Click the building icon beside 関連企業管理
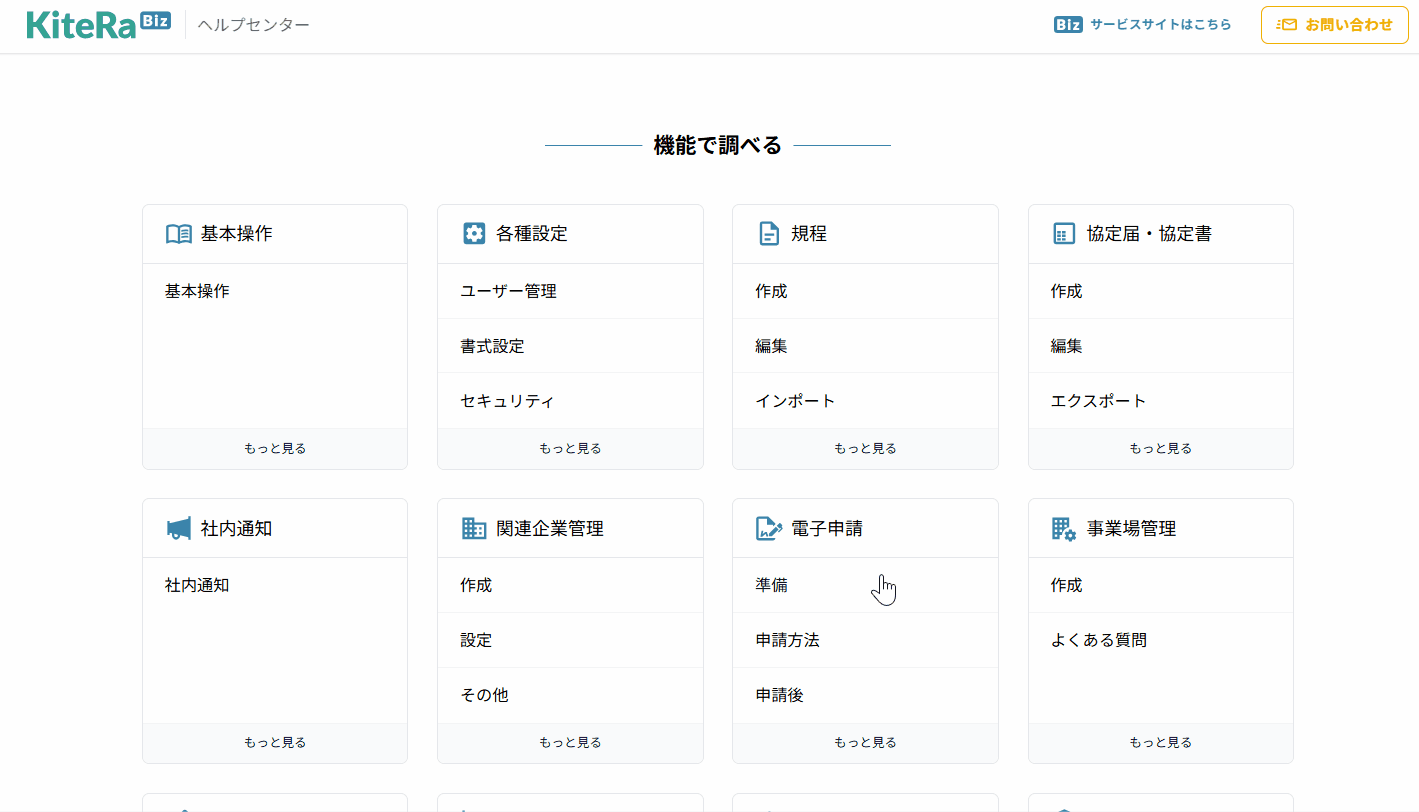Screen dimensions: 1419x812 tap(474, 528)
